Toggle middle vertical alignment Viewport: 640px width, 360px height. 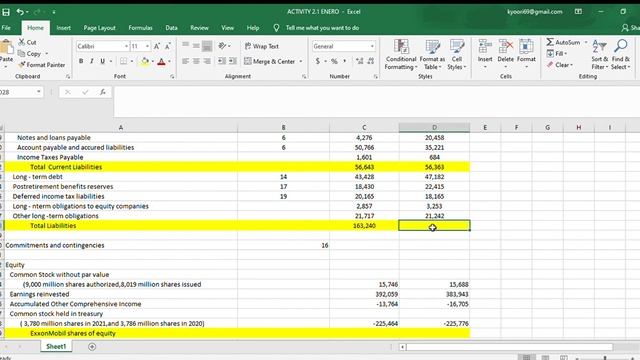(196, 46)
